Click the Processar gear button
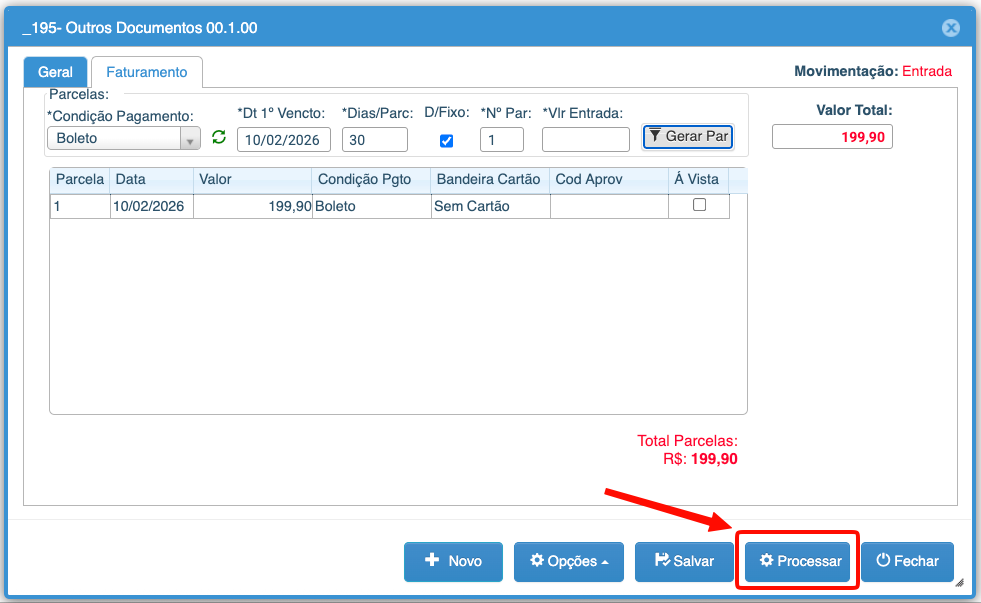 799,561
